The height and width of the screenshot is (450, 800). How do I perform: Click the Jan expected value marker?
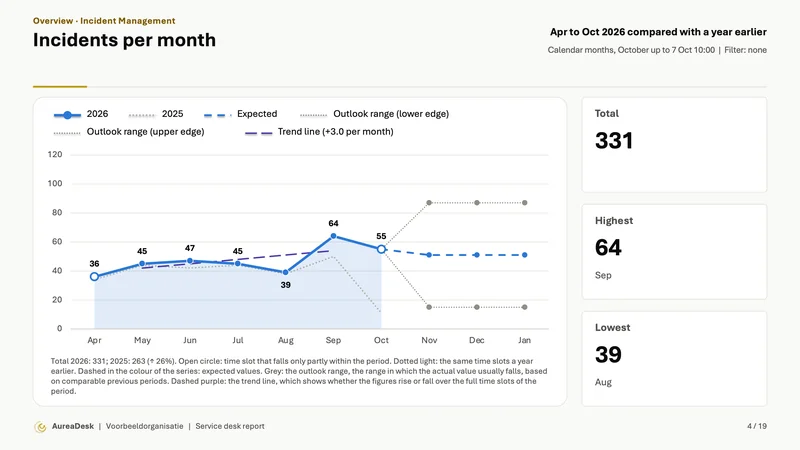coord(524,255)
